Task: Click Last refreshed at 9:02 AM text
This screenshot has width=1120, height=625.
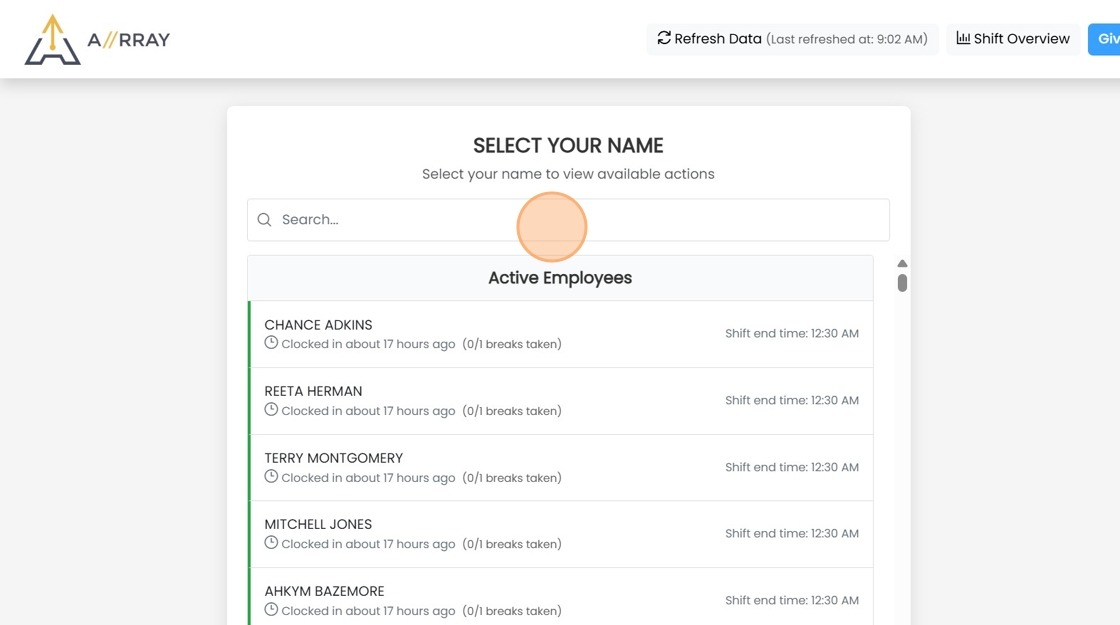Action: pyautogui.click(x=846, y=39)
